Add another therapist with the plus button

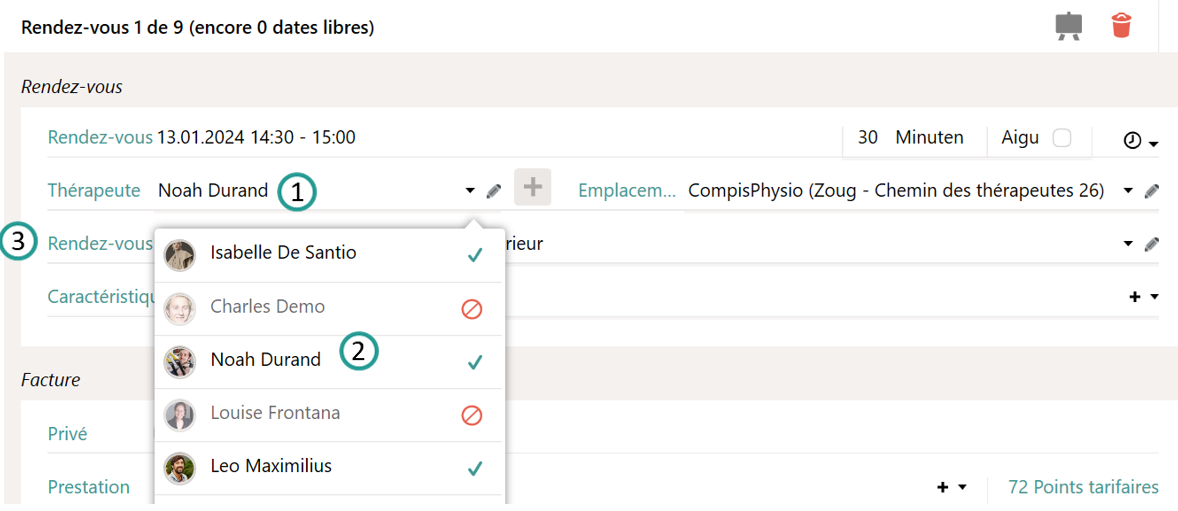tap(532, 187)
